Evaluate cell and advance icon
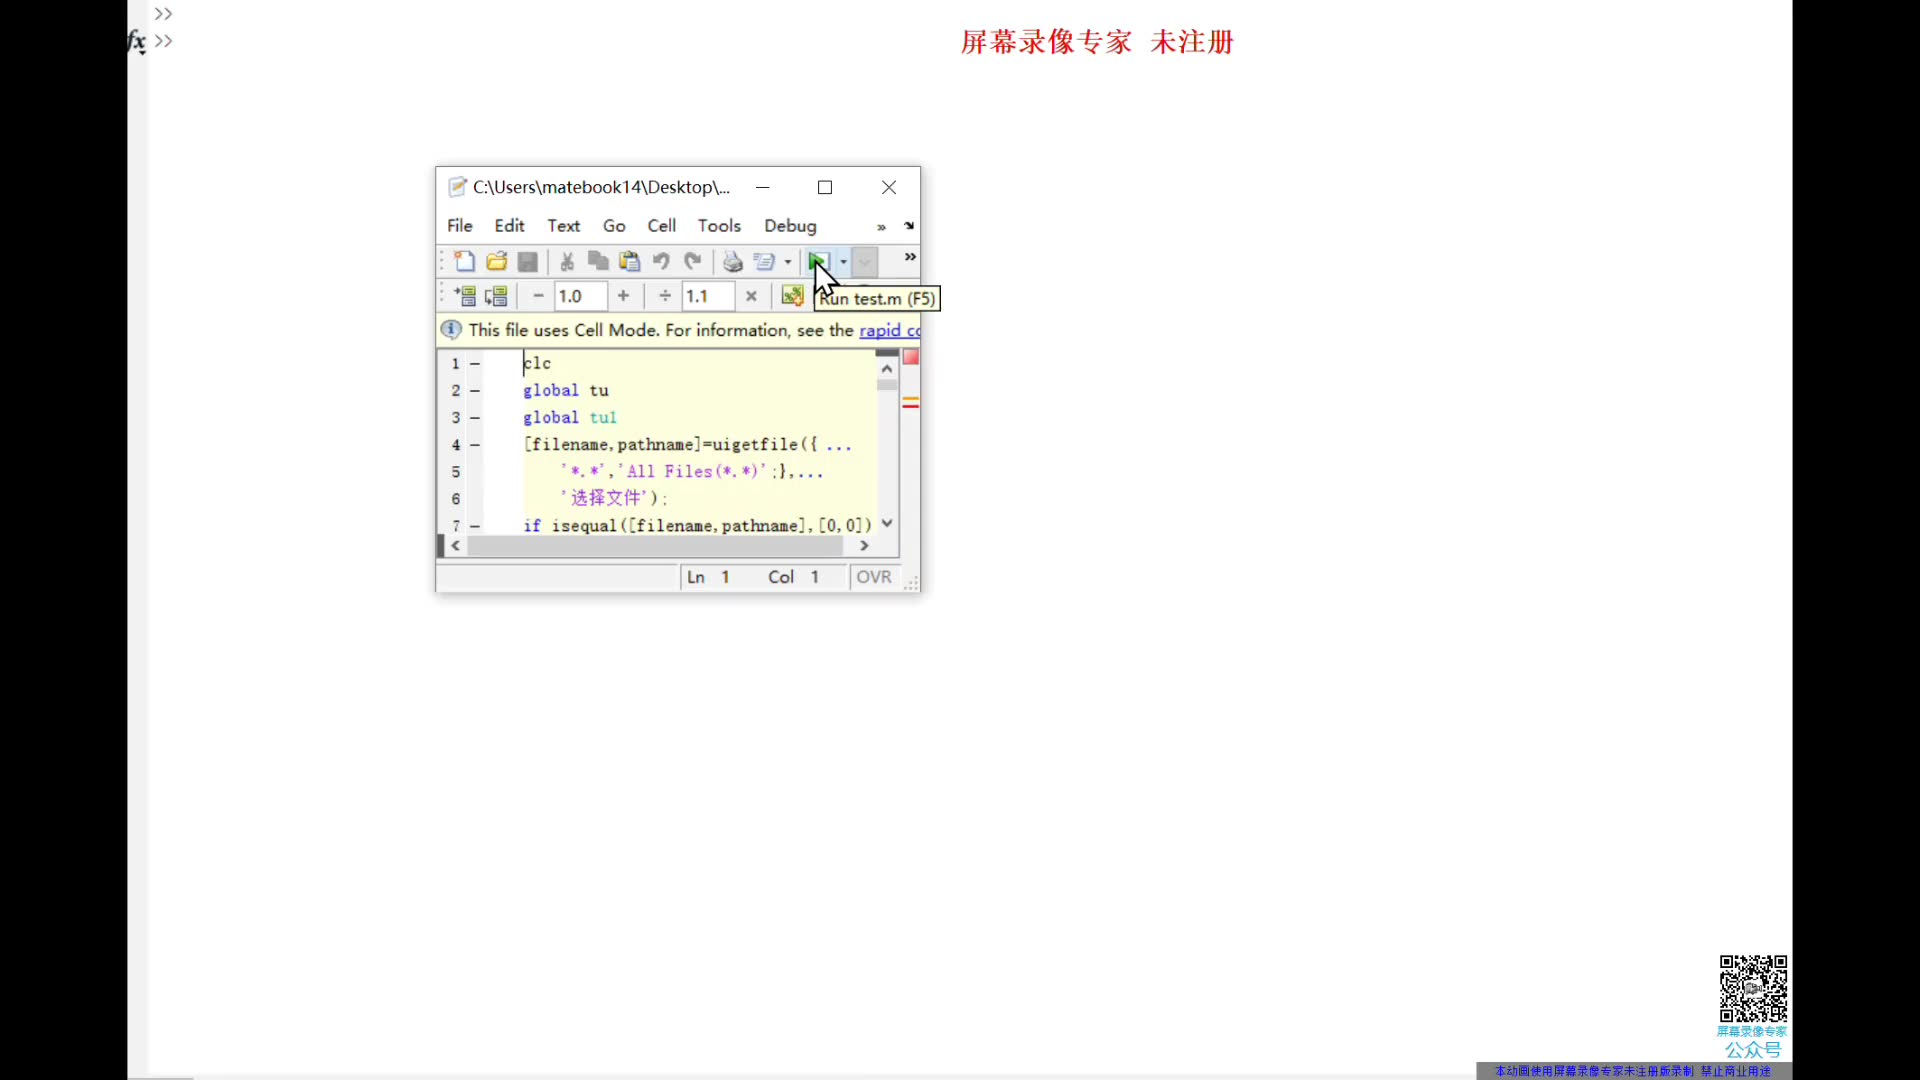 (x=496, y=296)
